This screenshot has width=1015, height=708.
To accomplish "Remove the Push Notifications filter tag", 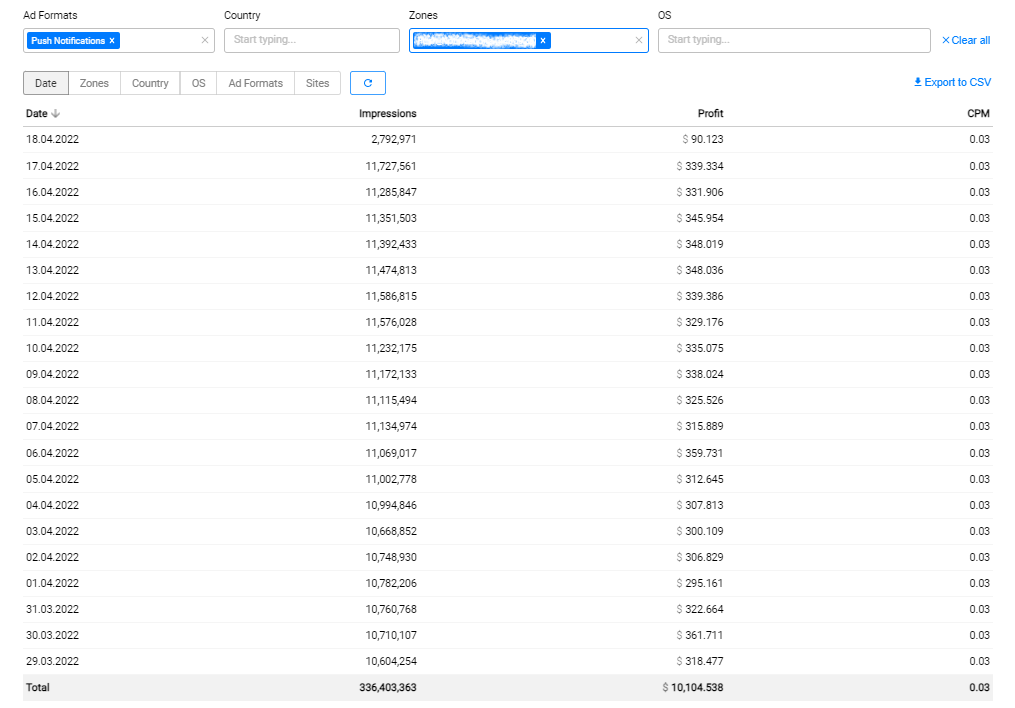I will pyautogui.click(x=112, y=41).
